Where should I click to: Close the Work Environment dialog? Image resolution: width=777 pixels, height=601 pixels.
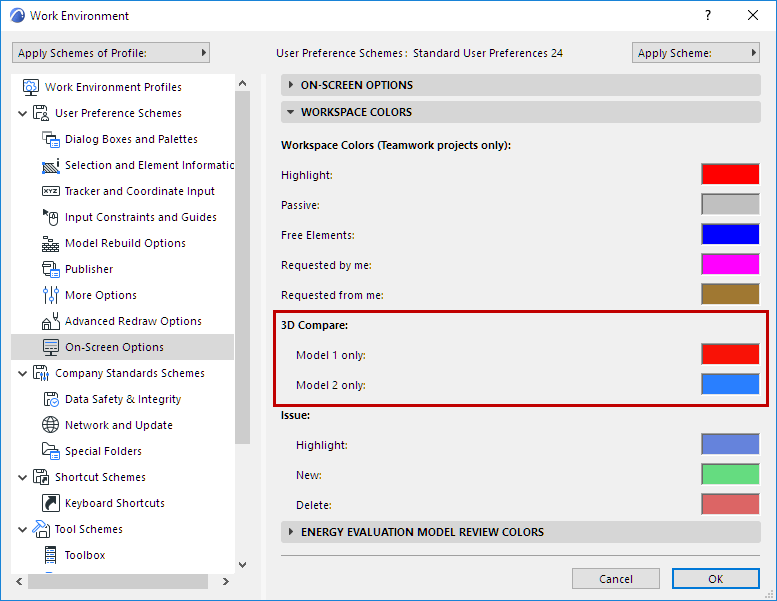pyautogui.click(x=753, y=15)
